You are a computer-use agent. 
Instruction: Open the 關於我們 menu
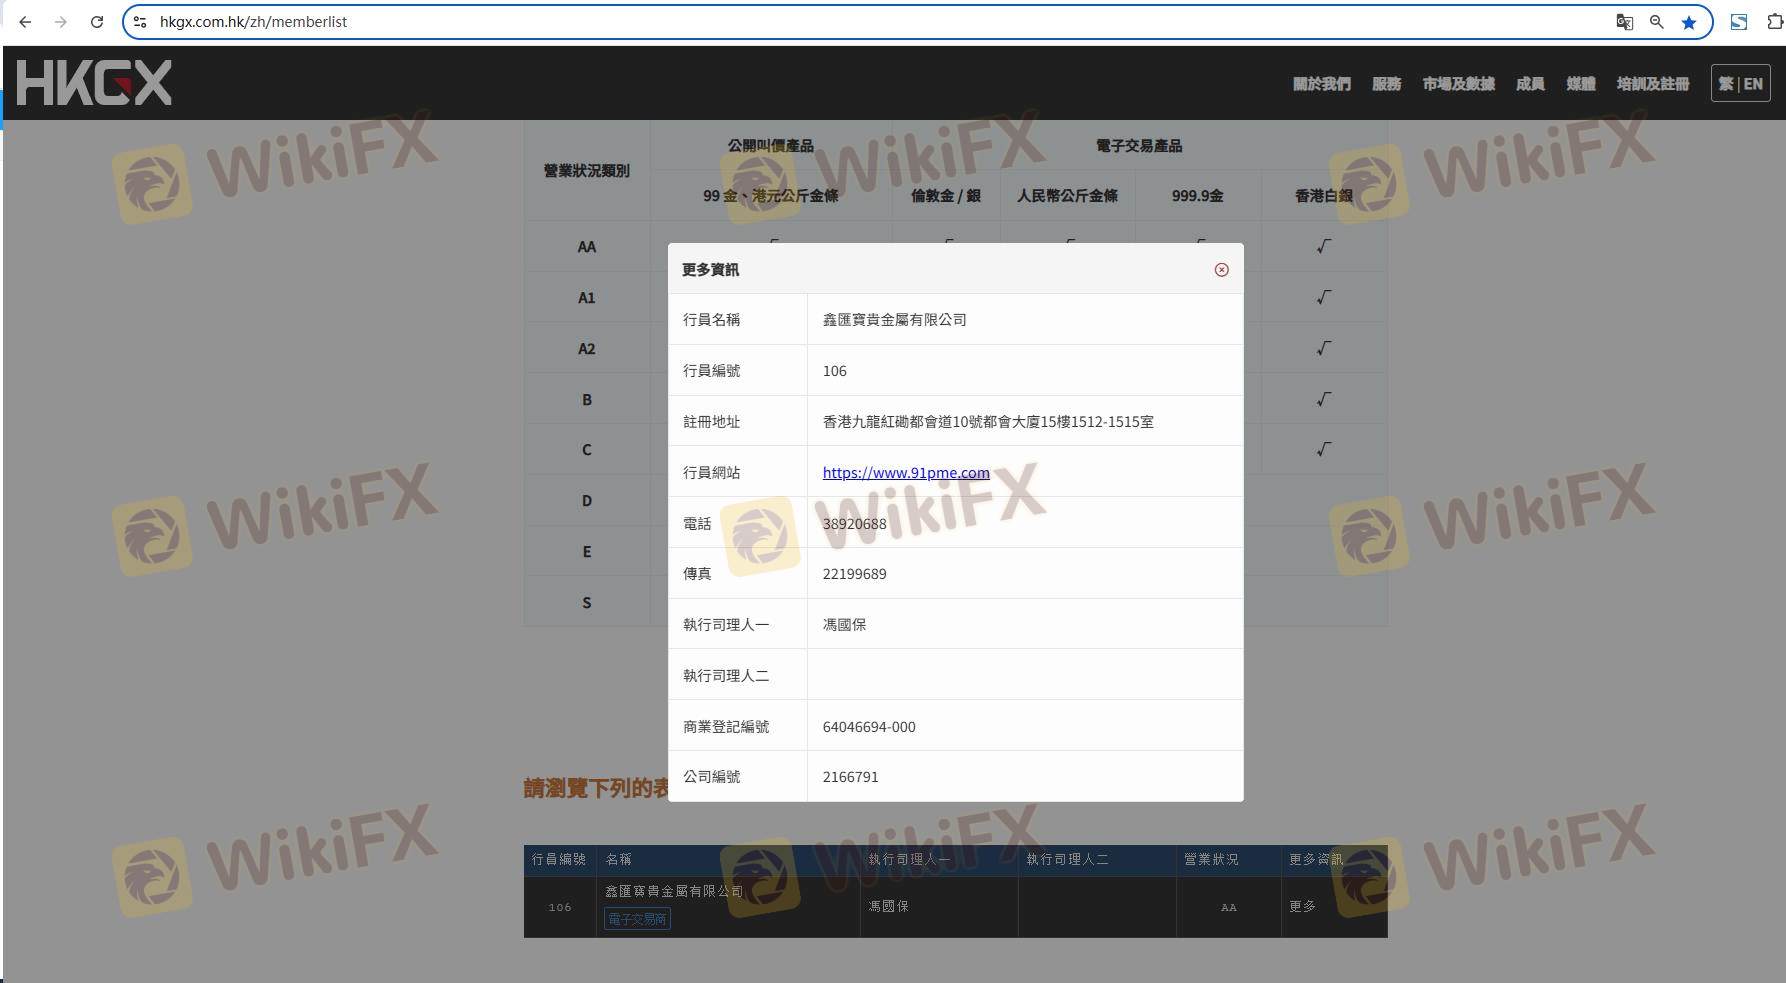click(x=1321, y=84)
